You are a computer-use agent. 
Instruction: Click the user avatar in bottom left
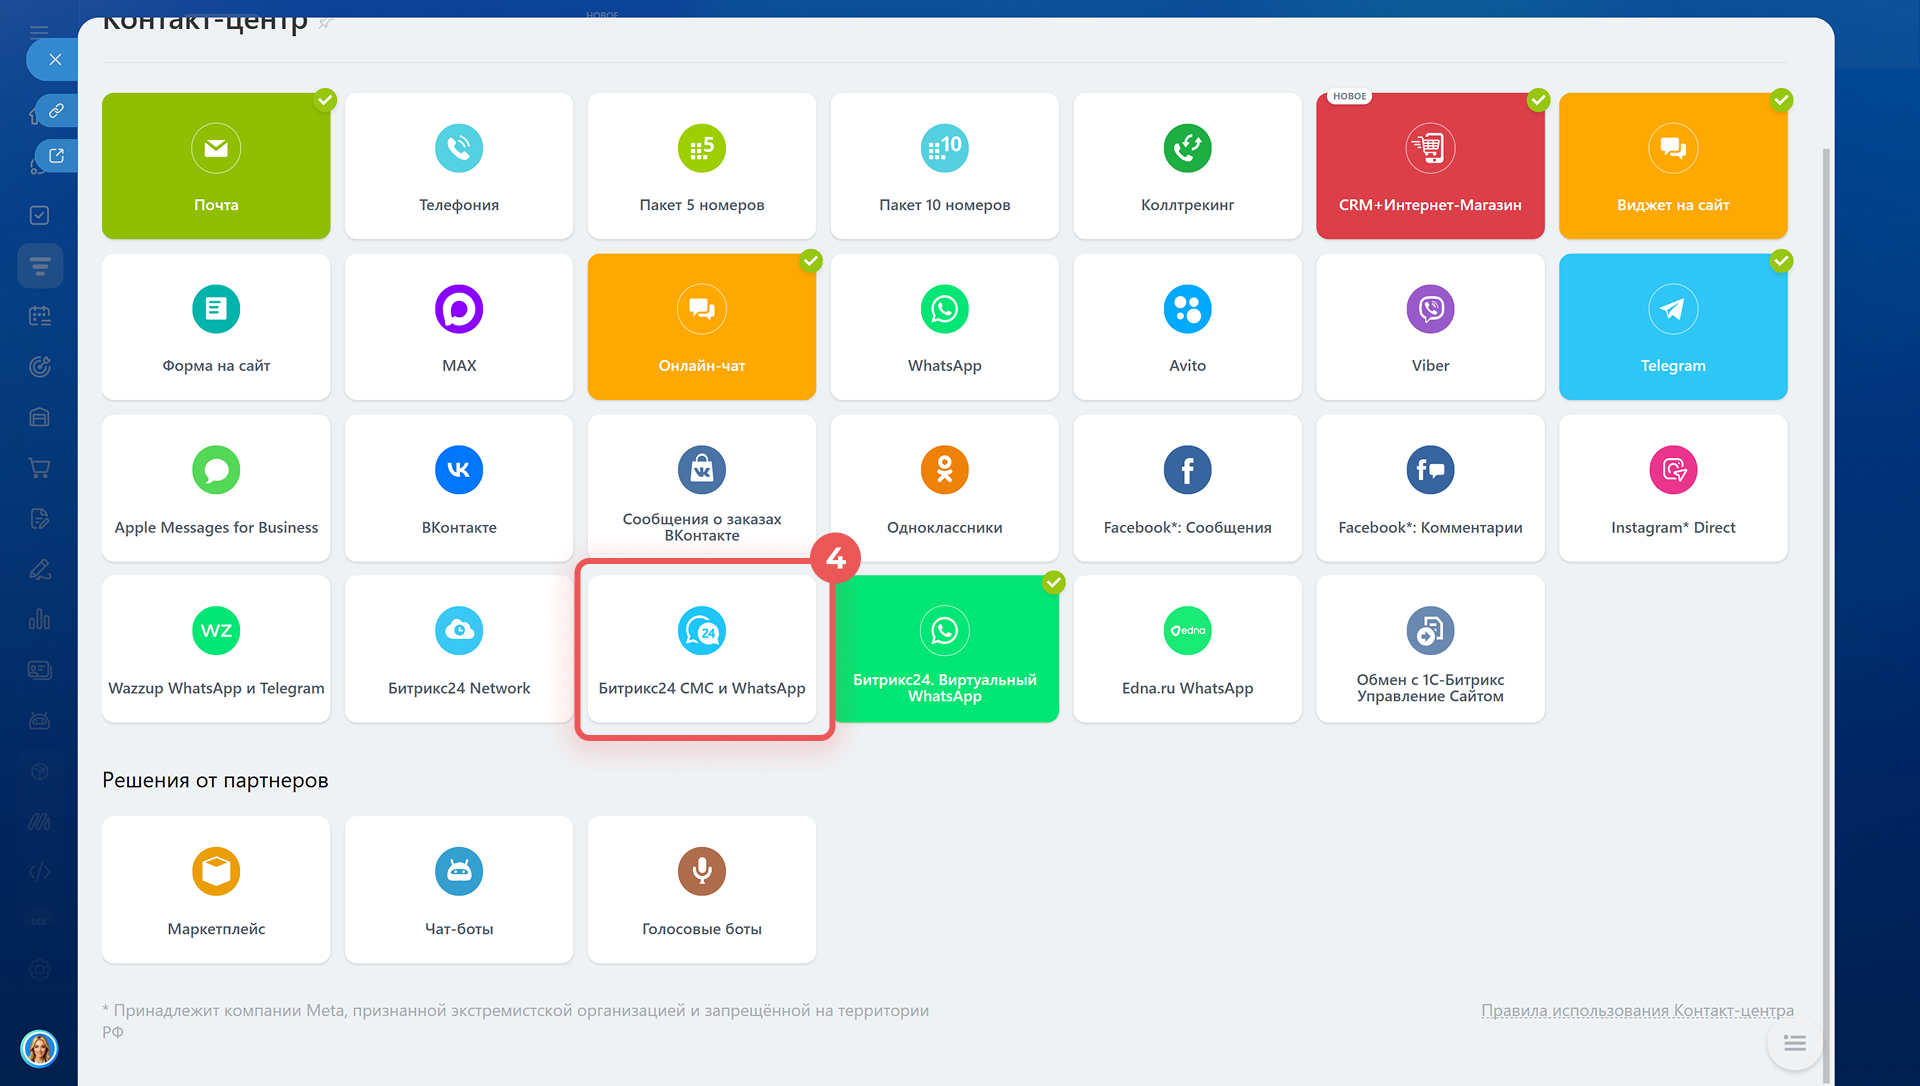click(39, 1048)
